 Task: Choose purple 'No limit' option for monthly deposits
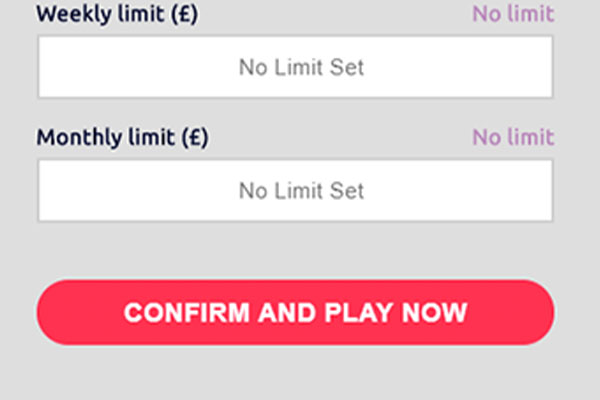coord(513,137)
